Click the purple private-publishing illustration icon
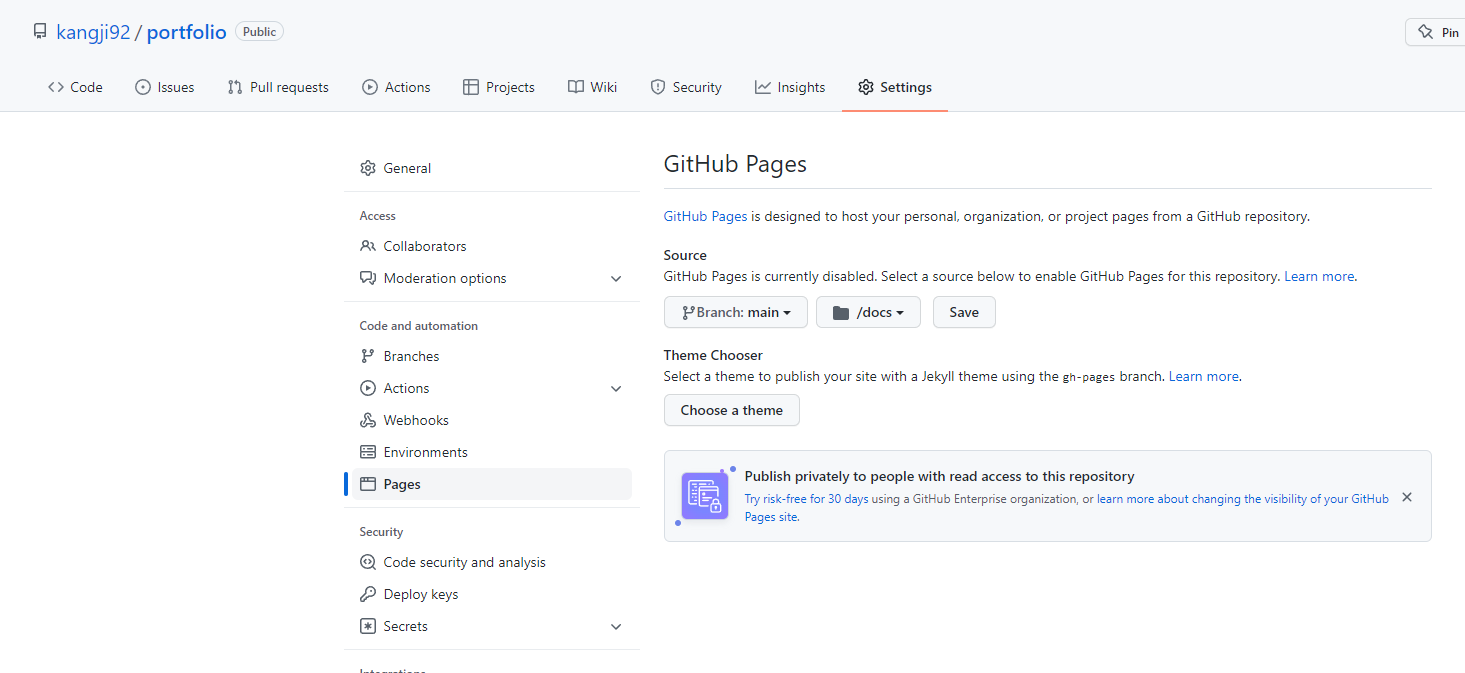The width and height of the screenshot is (1465, 673). [x=705, y=496]
